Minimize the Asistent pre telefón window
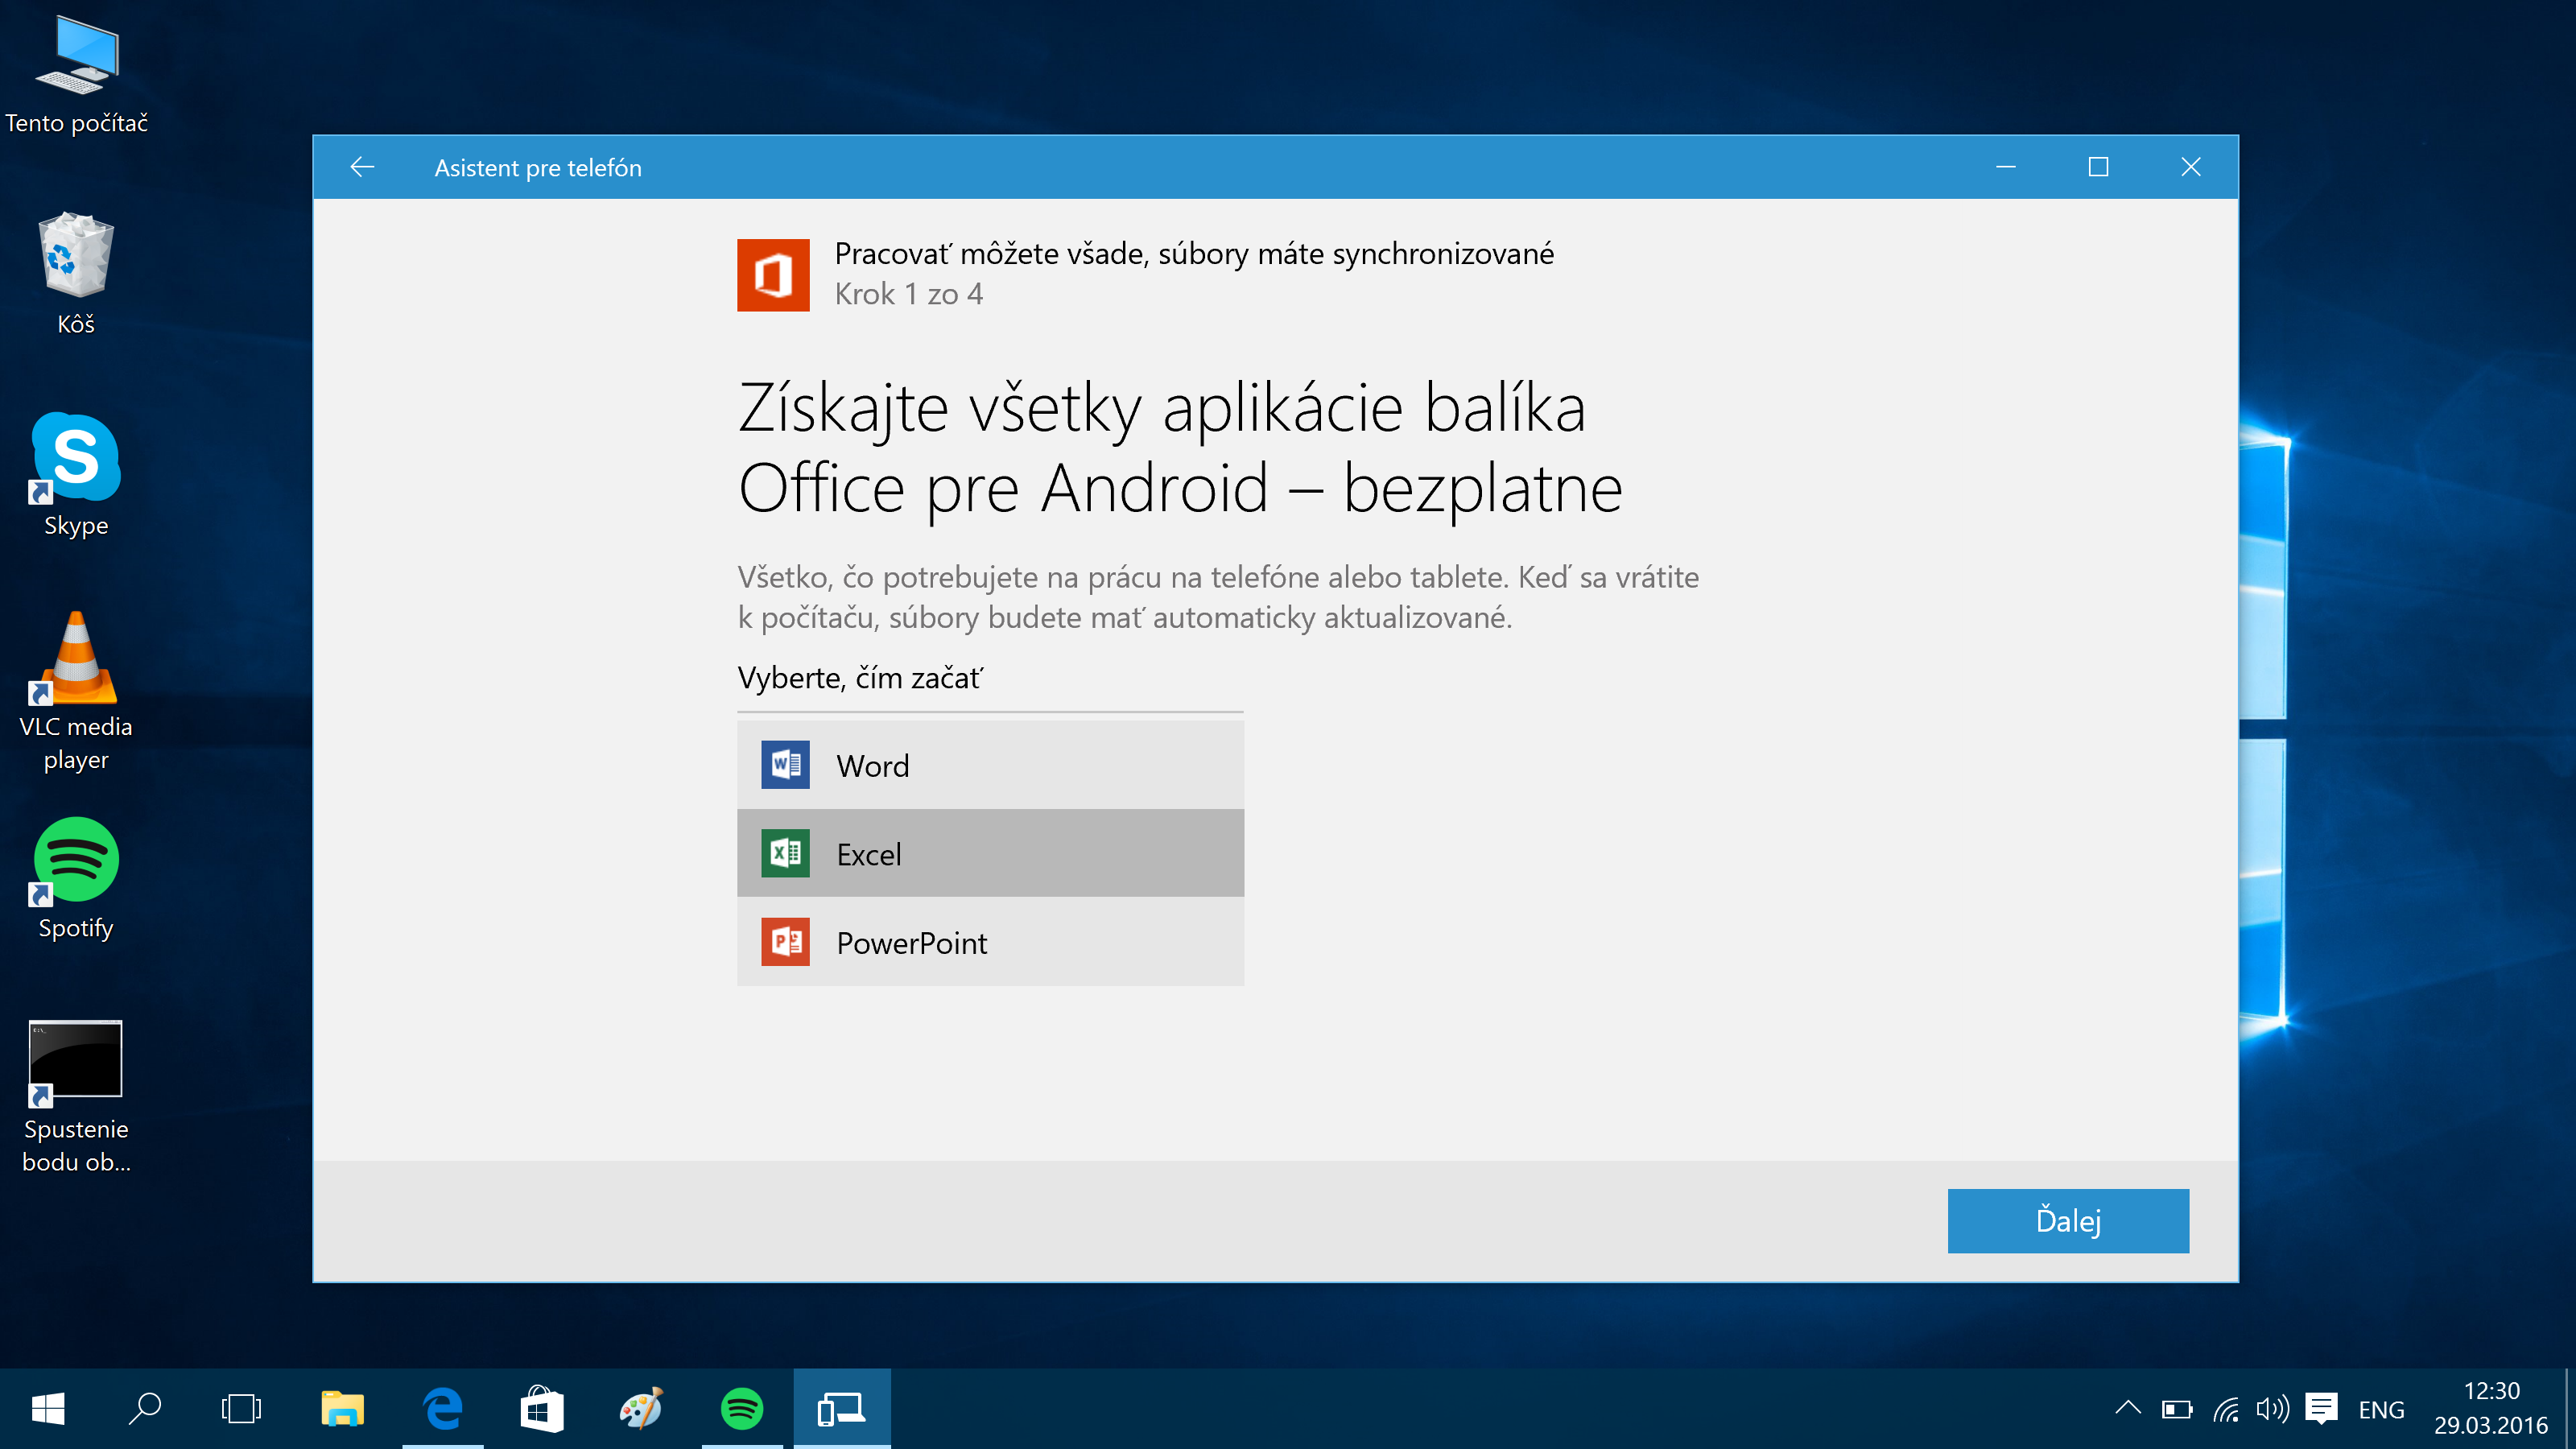 pos(2005,167)
